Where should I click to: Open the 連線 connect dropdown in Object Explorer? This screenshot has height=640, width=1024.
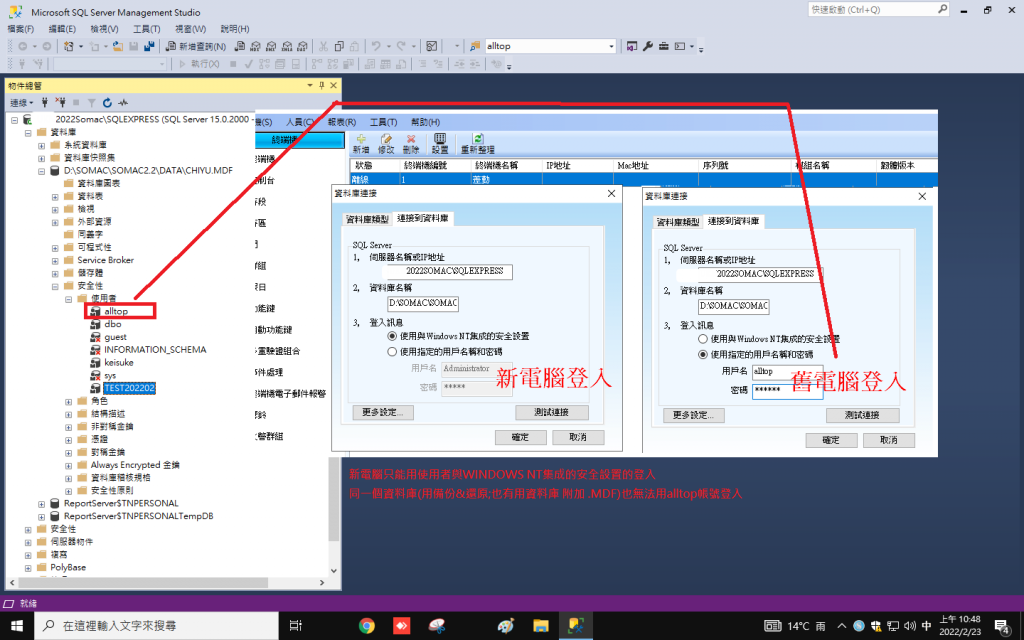click(22, 103)
